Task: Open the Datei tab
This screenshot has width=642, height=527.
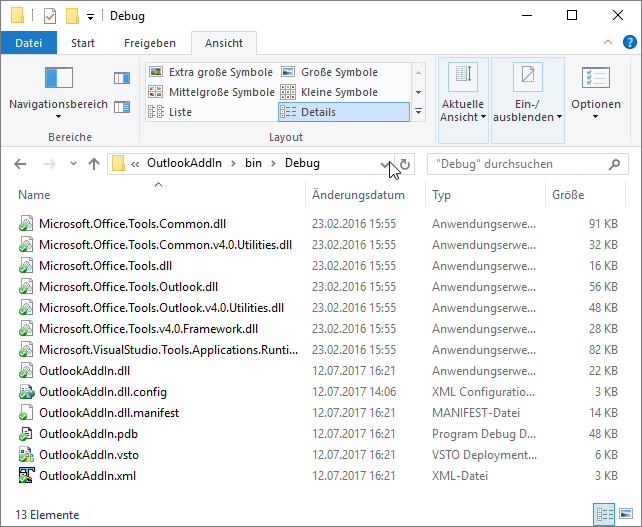Action: 29,43
